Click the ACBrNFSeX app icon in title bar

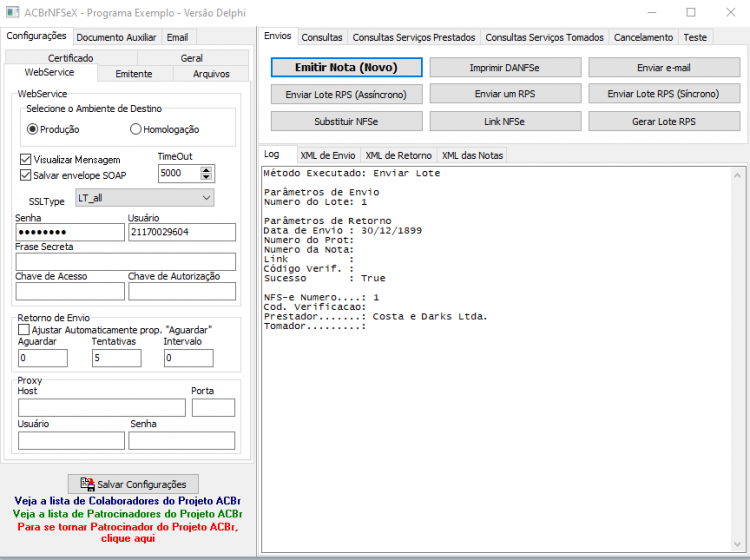click(12, 12)
